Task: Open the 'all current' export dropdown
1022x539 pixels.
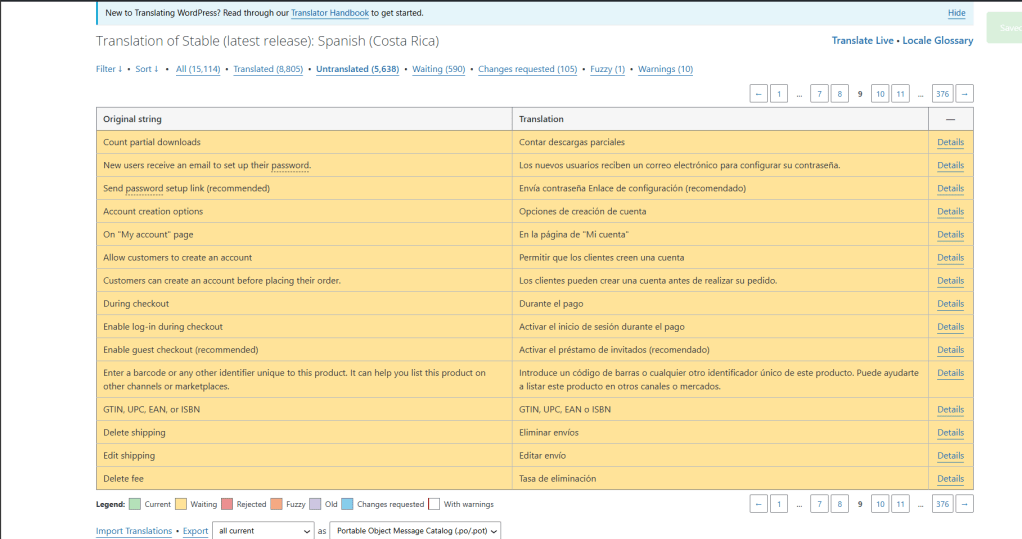Action: click(x=263, y=531)
